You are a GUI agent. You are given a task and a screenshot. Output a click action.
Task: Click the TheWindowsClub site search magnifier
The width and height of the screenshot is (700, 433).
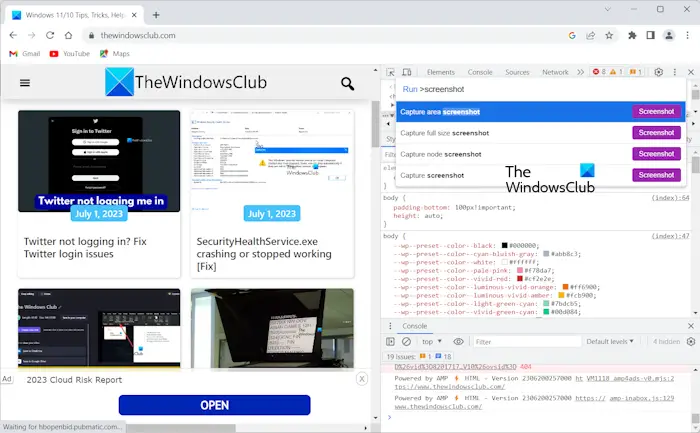(x=347, y=83)
